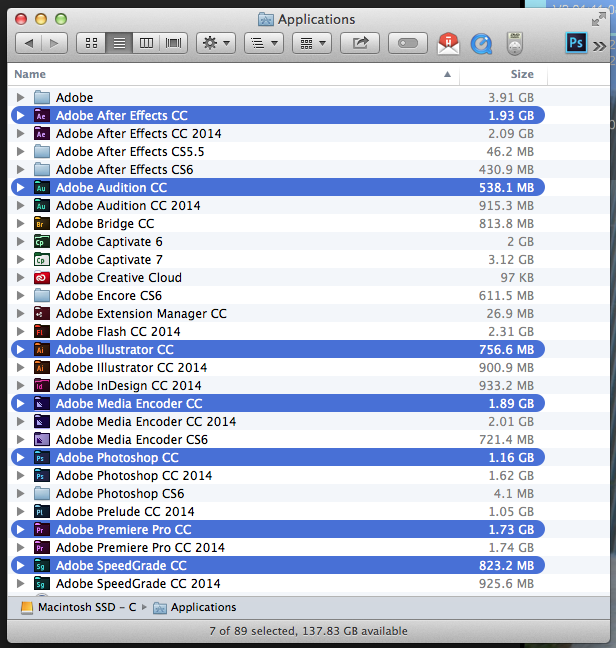Switch to Cover Flow view
616x648 pixels.
174,43
